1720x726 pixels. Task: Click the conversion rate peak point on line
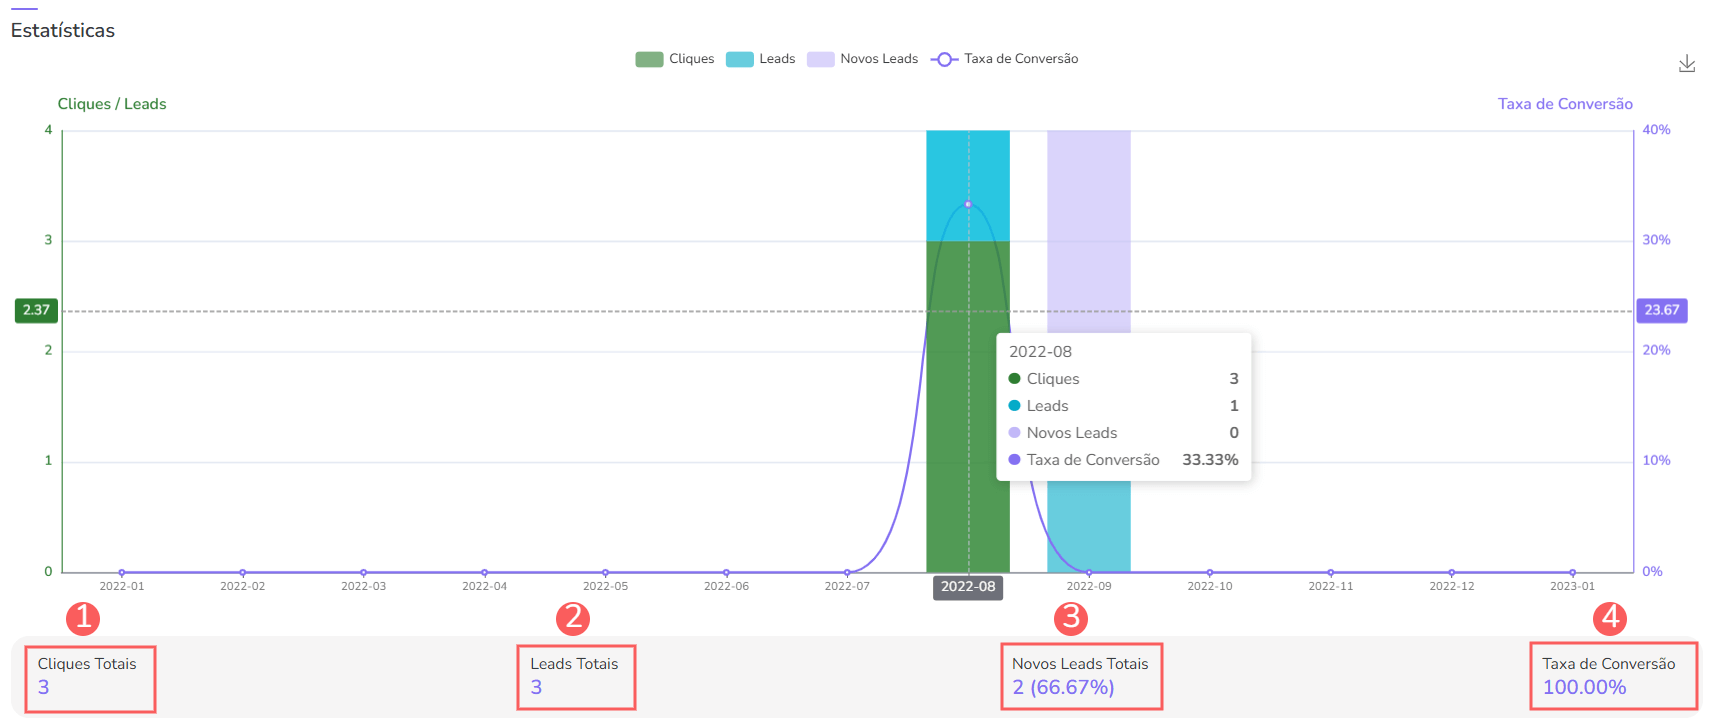(968, 204)
